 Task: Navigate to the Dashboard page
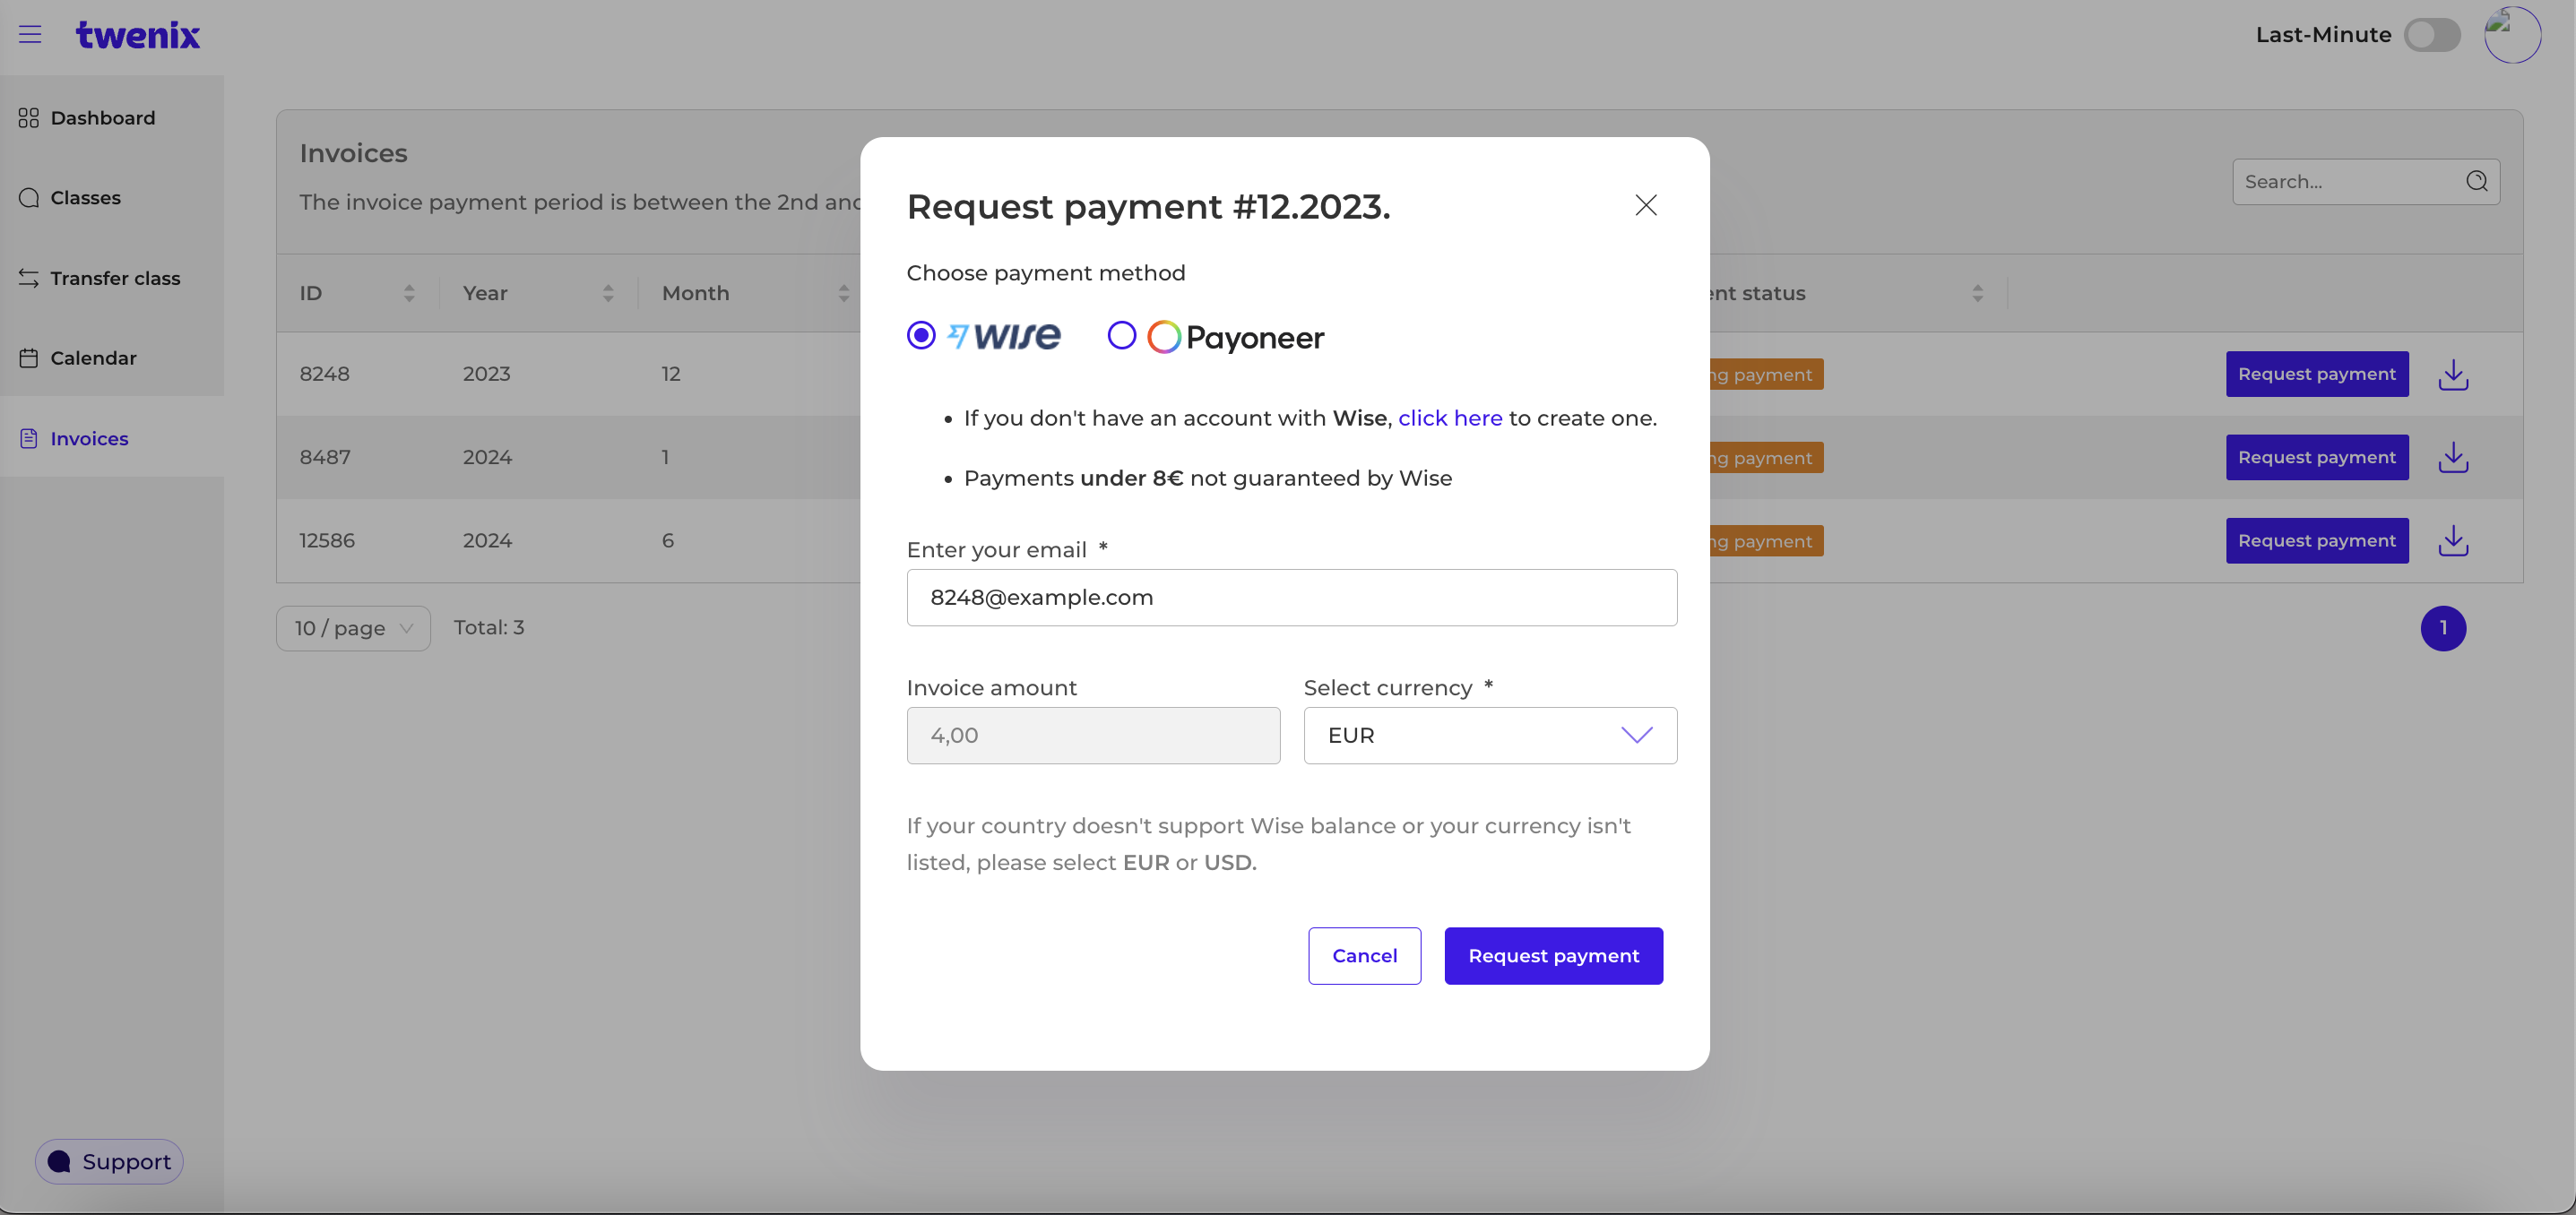tap(103, 117)
